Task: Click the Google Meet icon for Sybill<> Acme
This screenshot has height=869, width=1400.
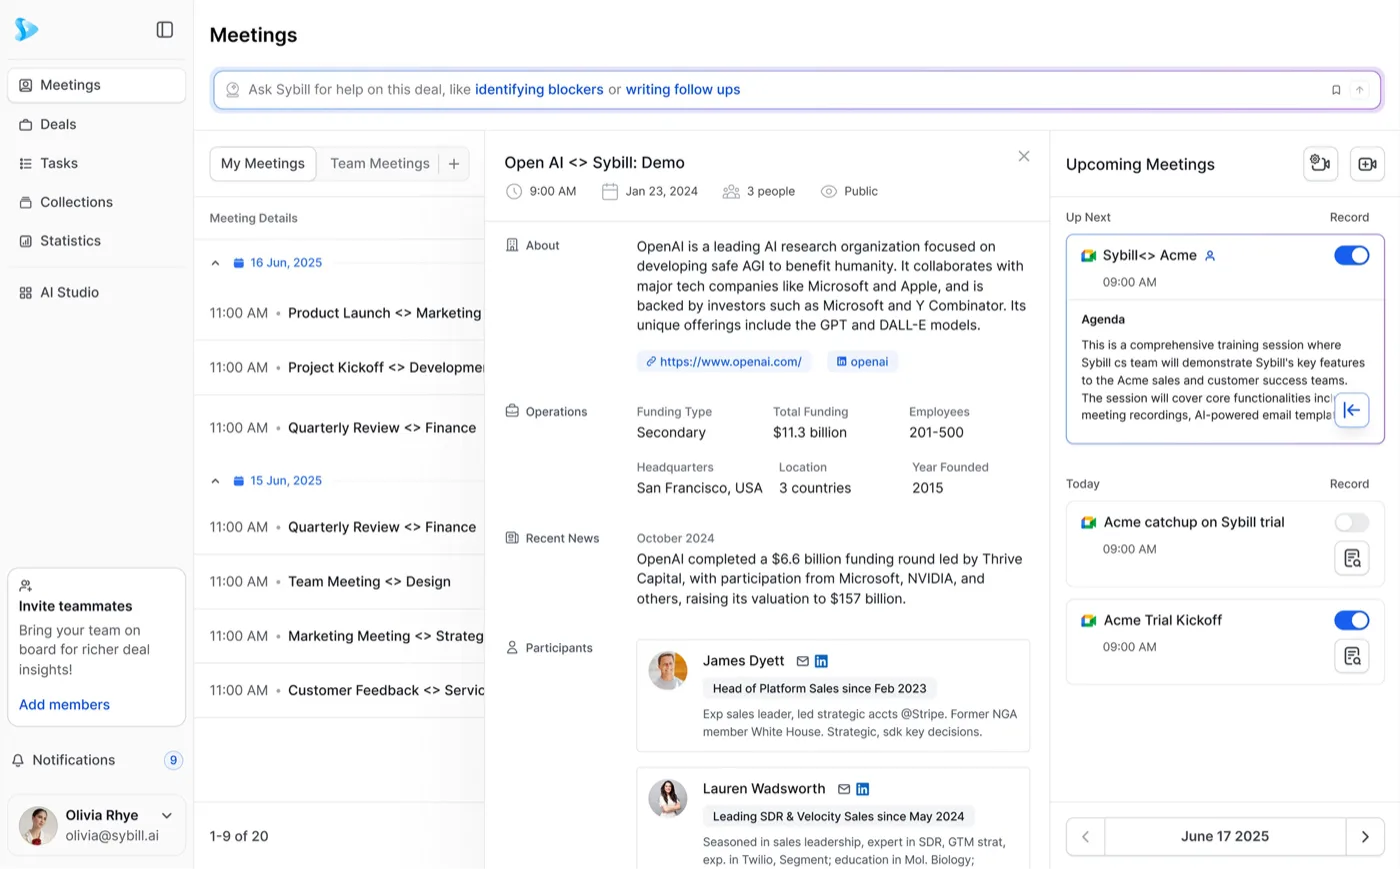Action: coord(1088,256)
